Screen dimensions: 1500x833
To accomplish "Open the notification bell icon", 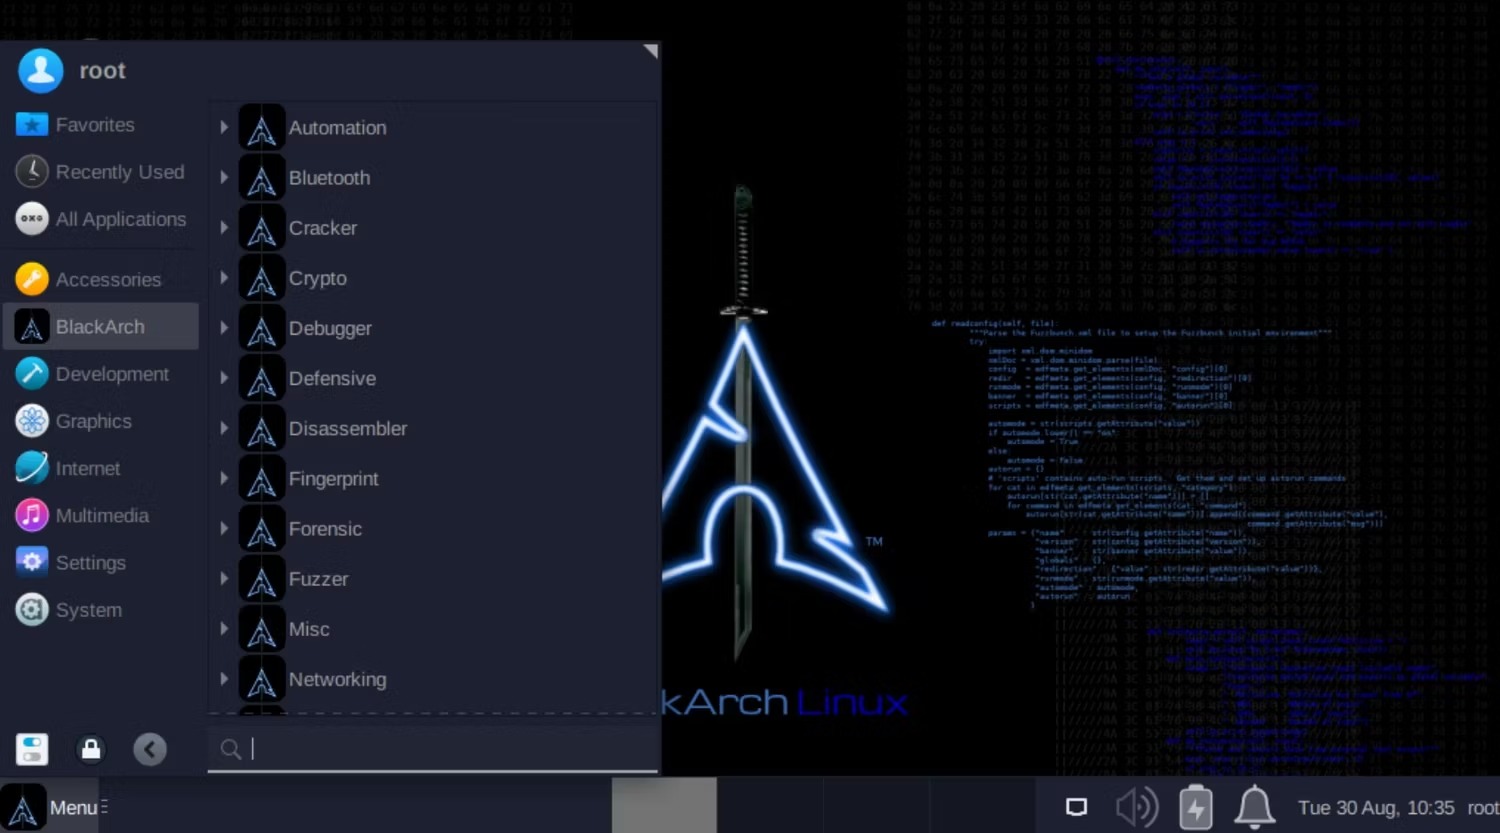I will coord(1253,805).
